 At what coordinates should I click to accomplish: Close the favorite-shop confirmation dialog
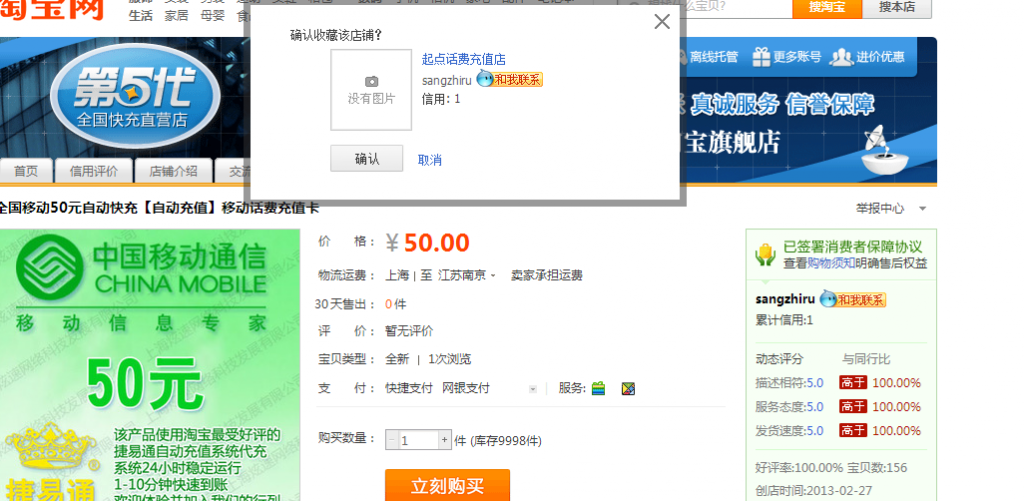(662, 22)
